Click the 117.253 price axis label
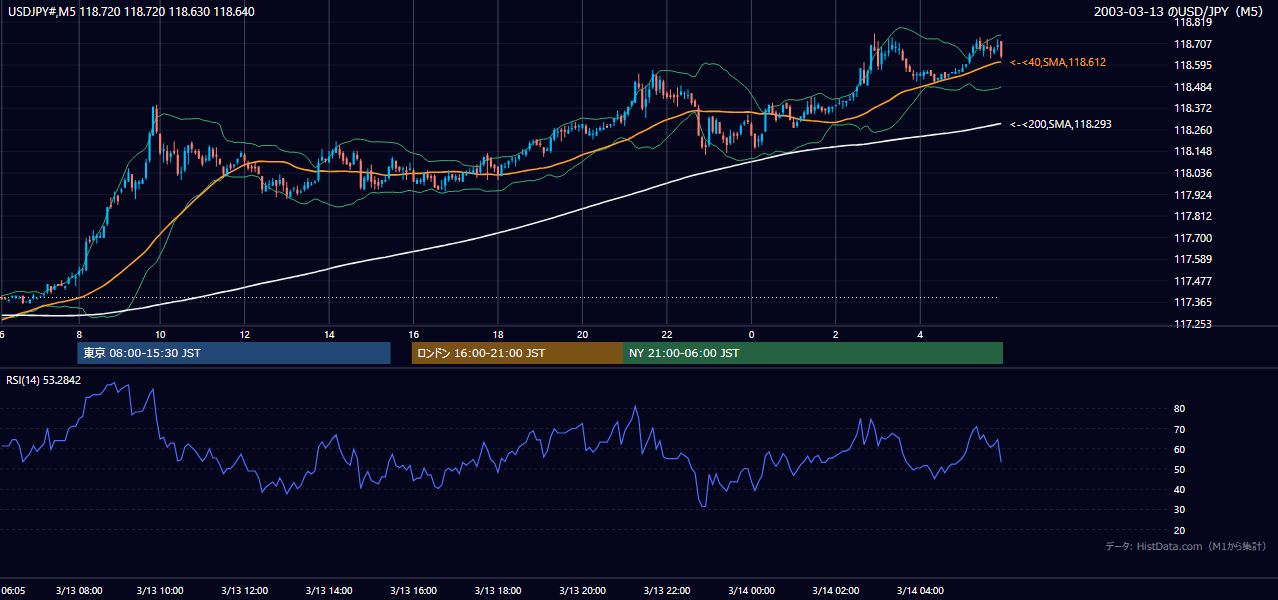Image resolution: width=1278 pixels, height=600 pixels. (1192, 324)
